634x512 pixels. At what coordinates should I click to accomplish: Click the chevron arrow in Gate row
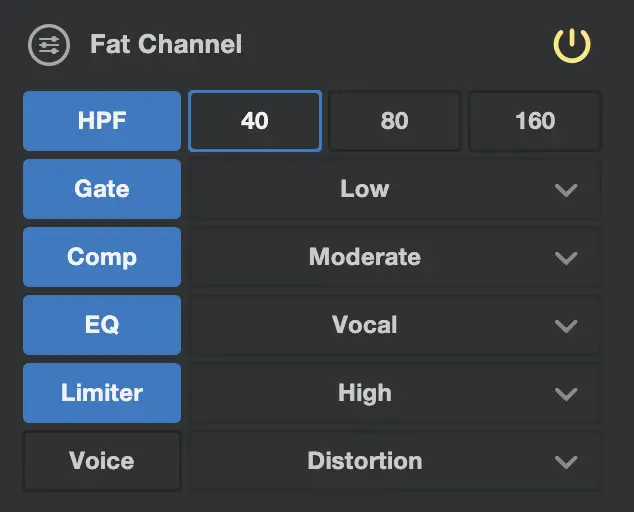[x=566, y=190]
